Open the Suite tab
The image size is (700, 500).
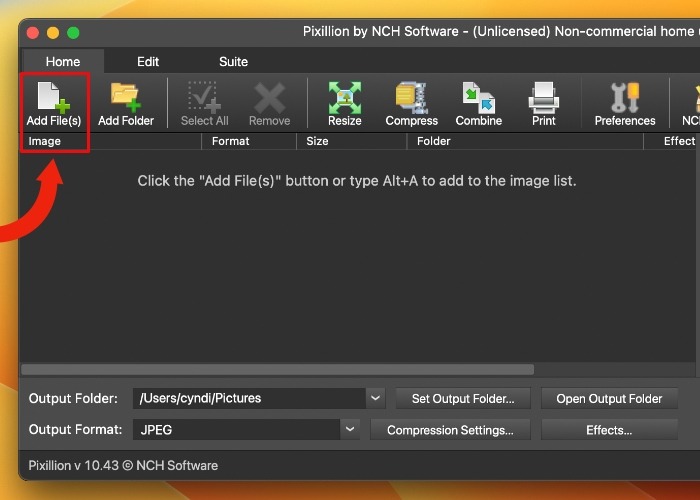[x=233, y=62]
